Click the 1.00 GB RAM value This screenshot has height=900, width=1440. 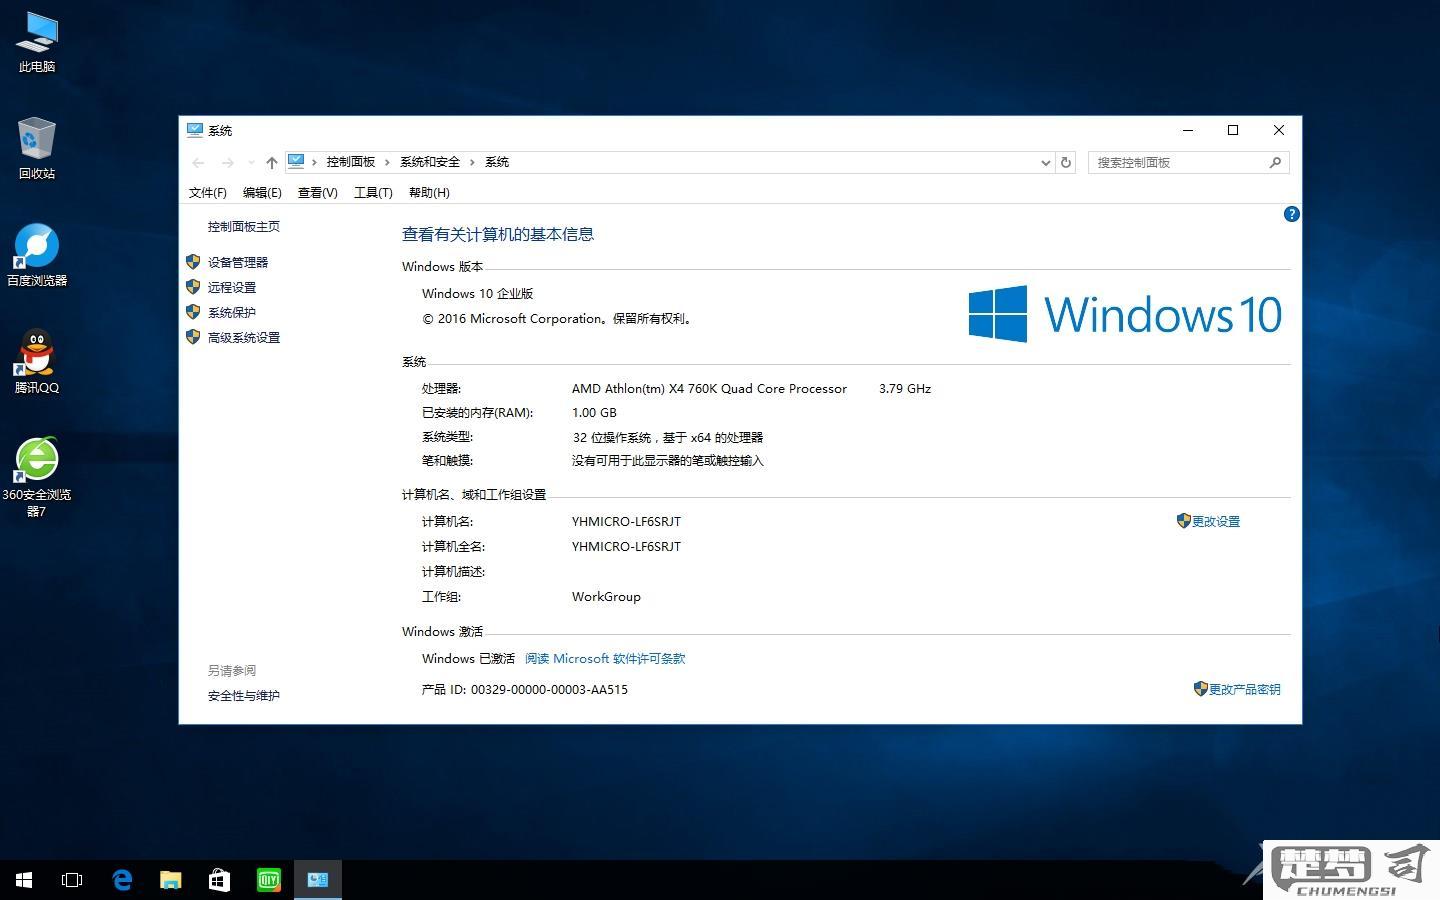click(594, 412)
